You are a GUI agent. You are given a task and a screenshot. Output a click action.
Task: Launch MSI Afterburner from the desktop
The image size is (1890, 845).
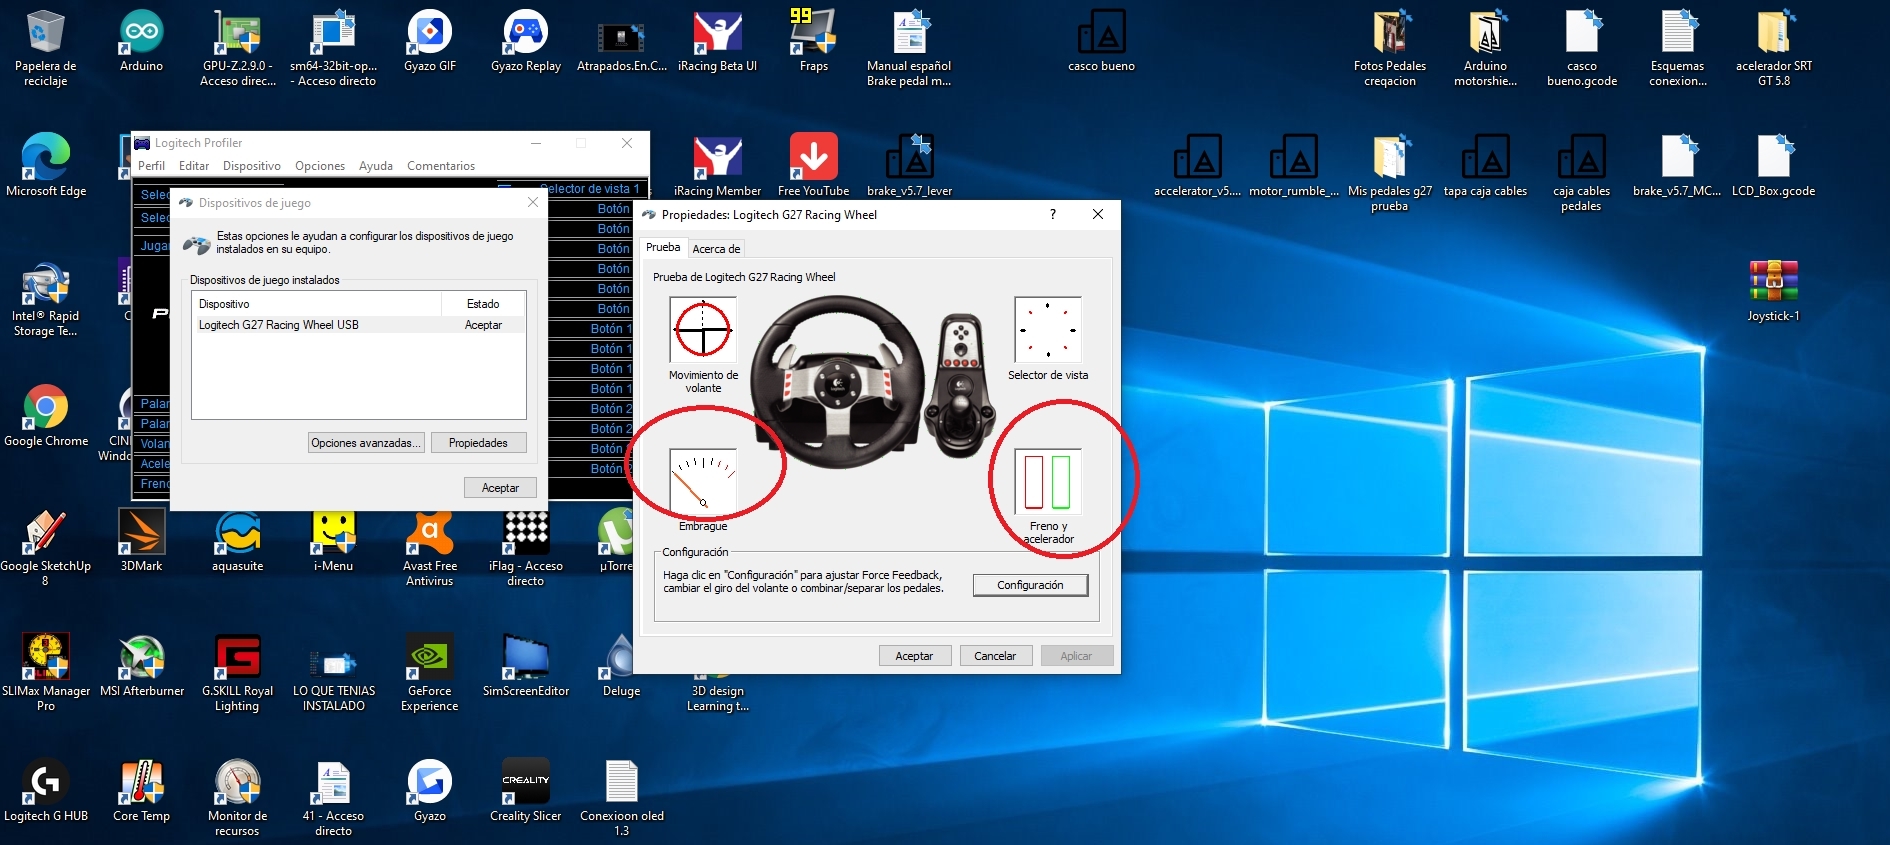(x=141, y=657)
